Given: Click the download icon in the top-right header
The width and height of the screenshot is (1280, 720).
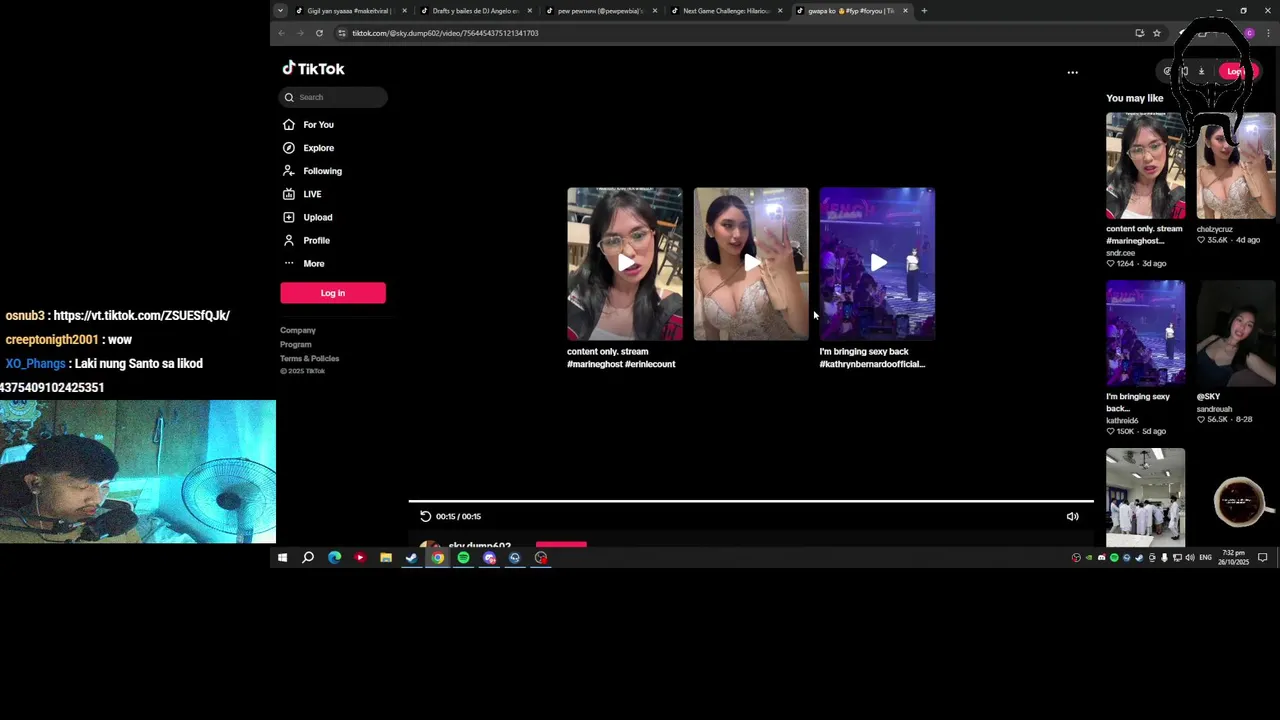Looking at the screenshot, I should tap(1201, 71).
